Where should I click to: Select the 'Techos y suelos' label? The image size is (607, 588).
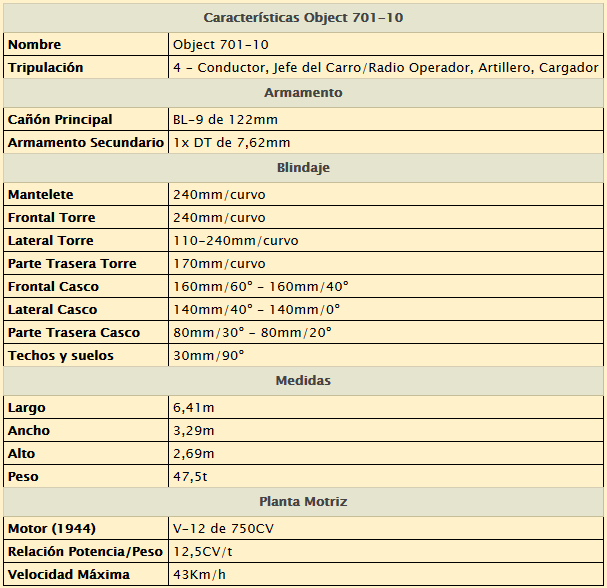click(x=61, y=355)
